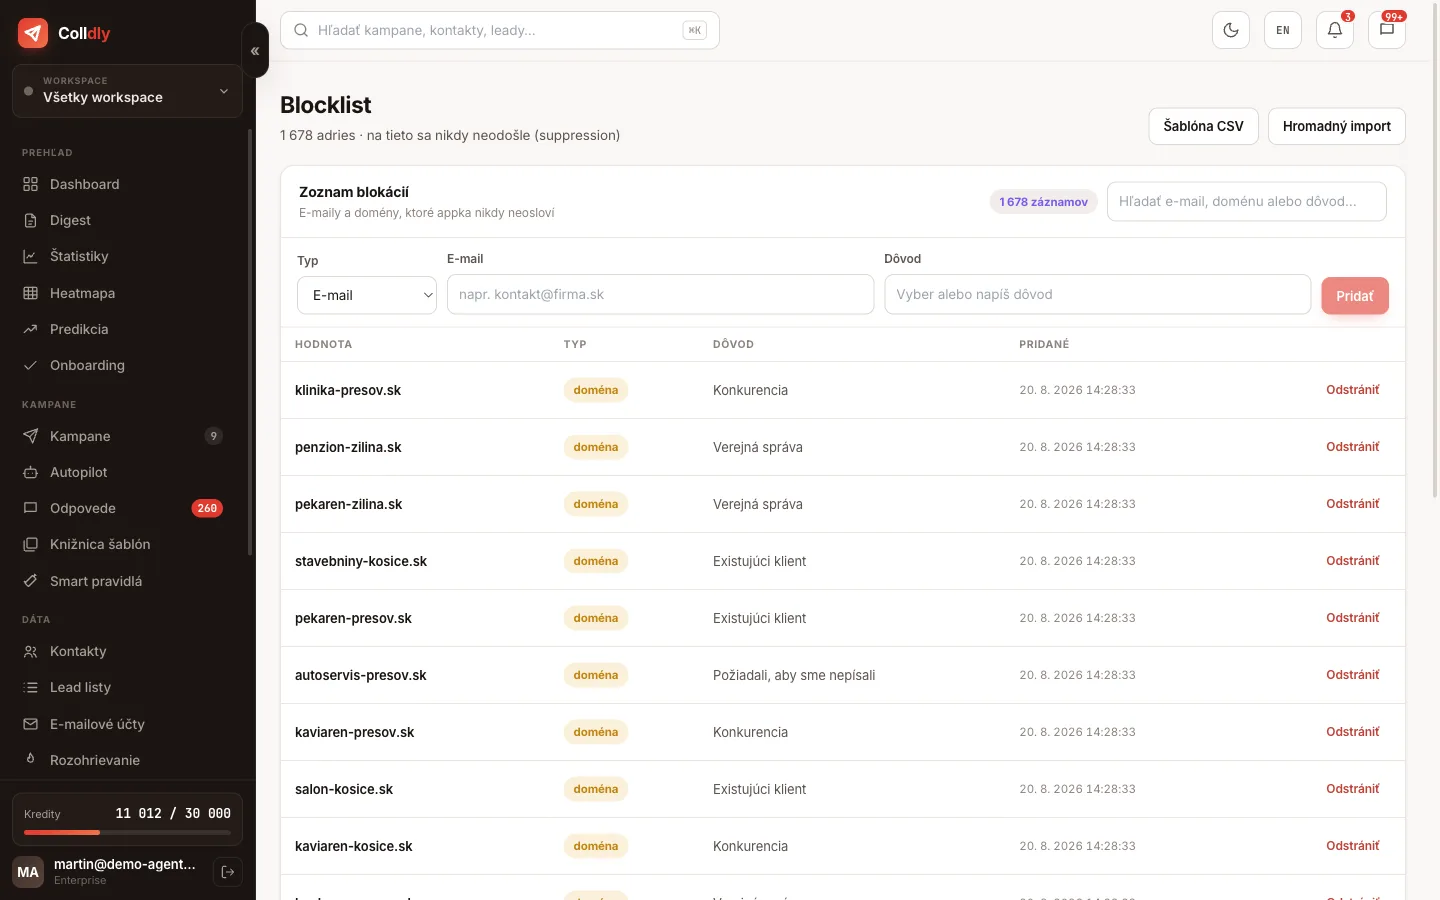Click the Rozohrievanie flame icon

point(30,760)
